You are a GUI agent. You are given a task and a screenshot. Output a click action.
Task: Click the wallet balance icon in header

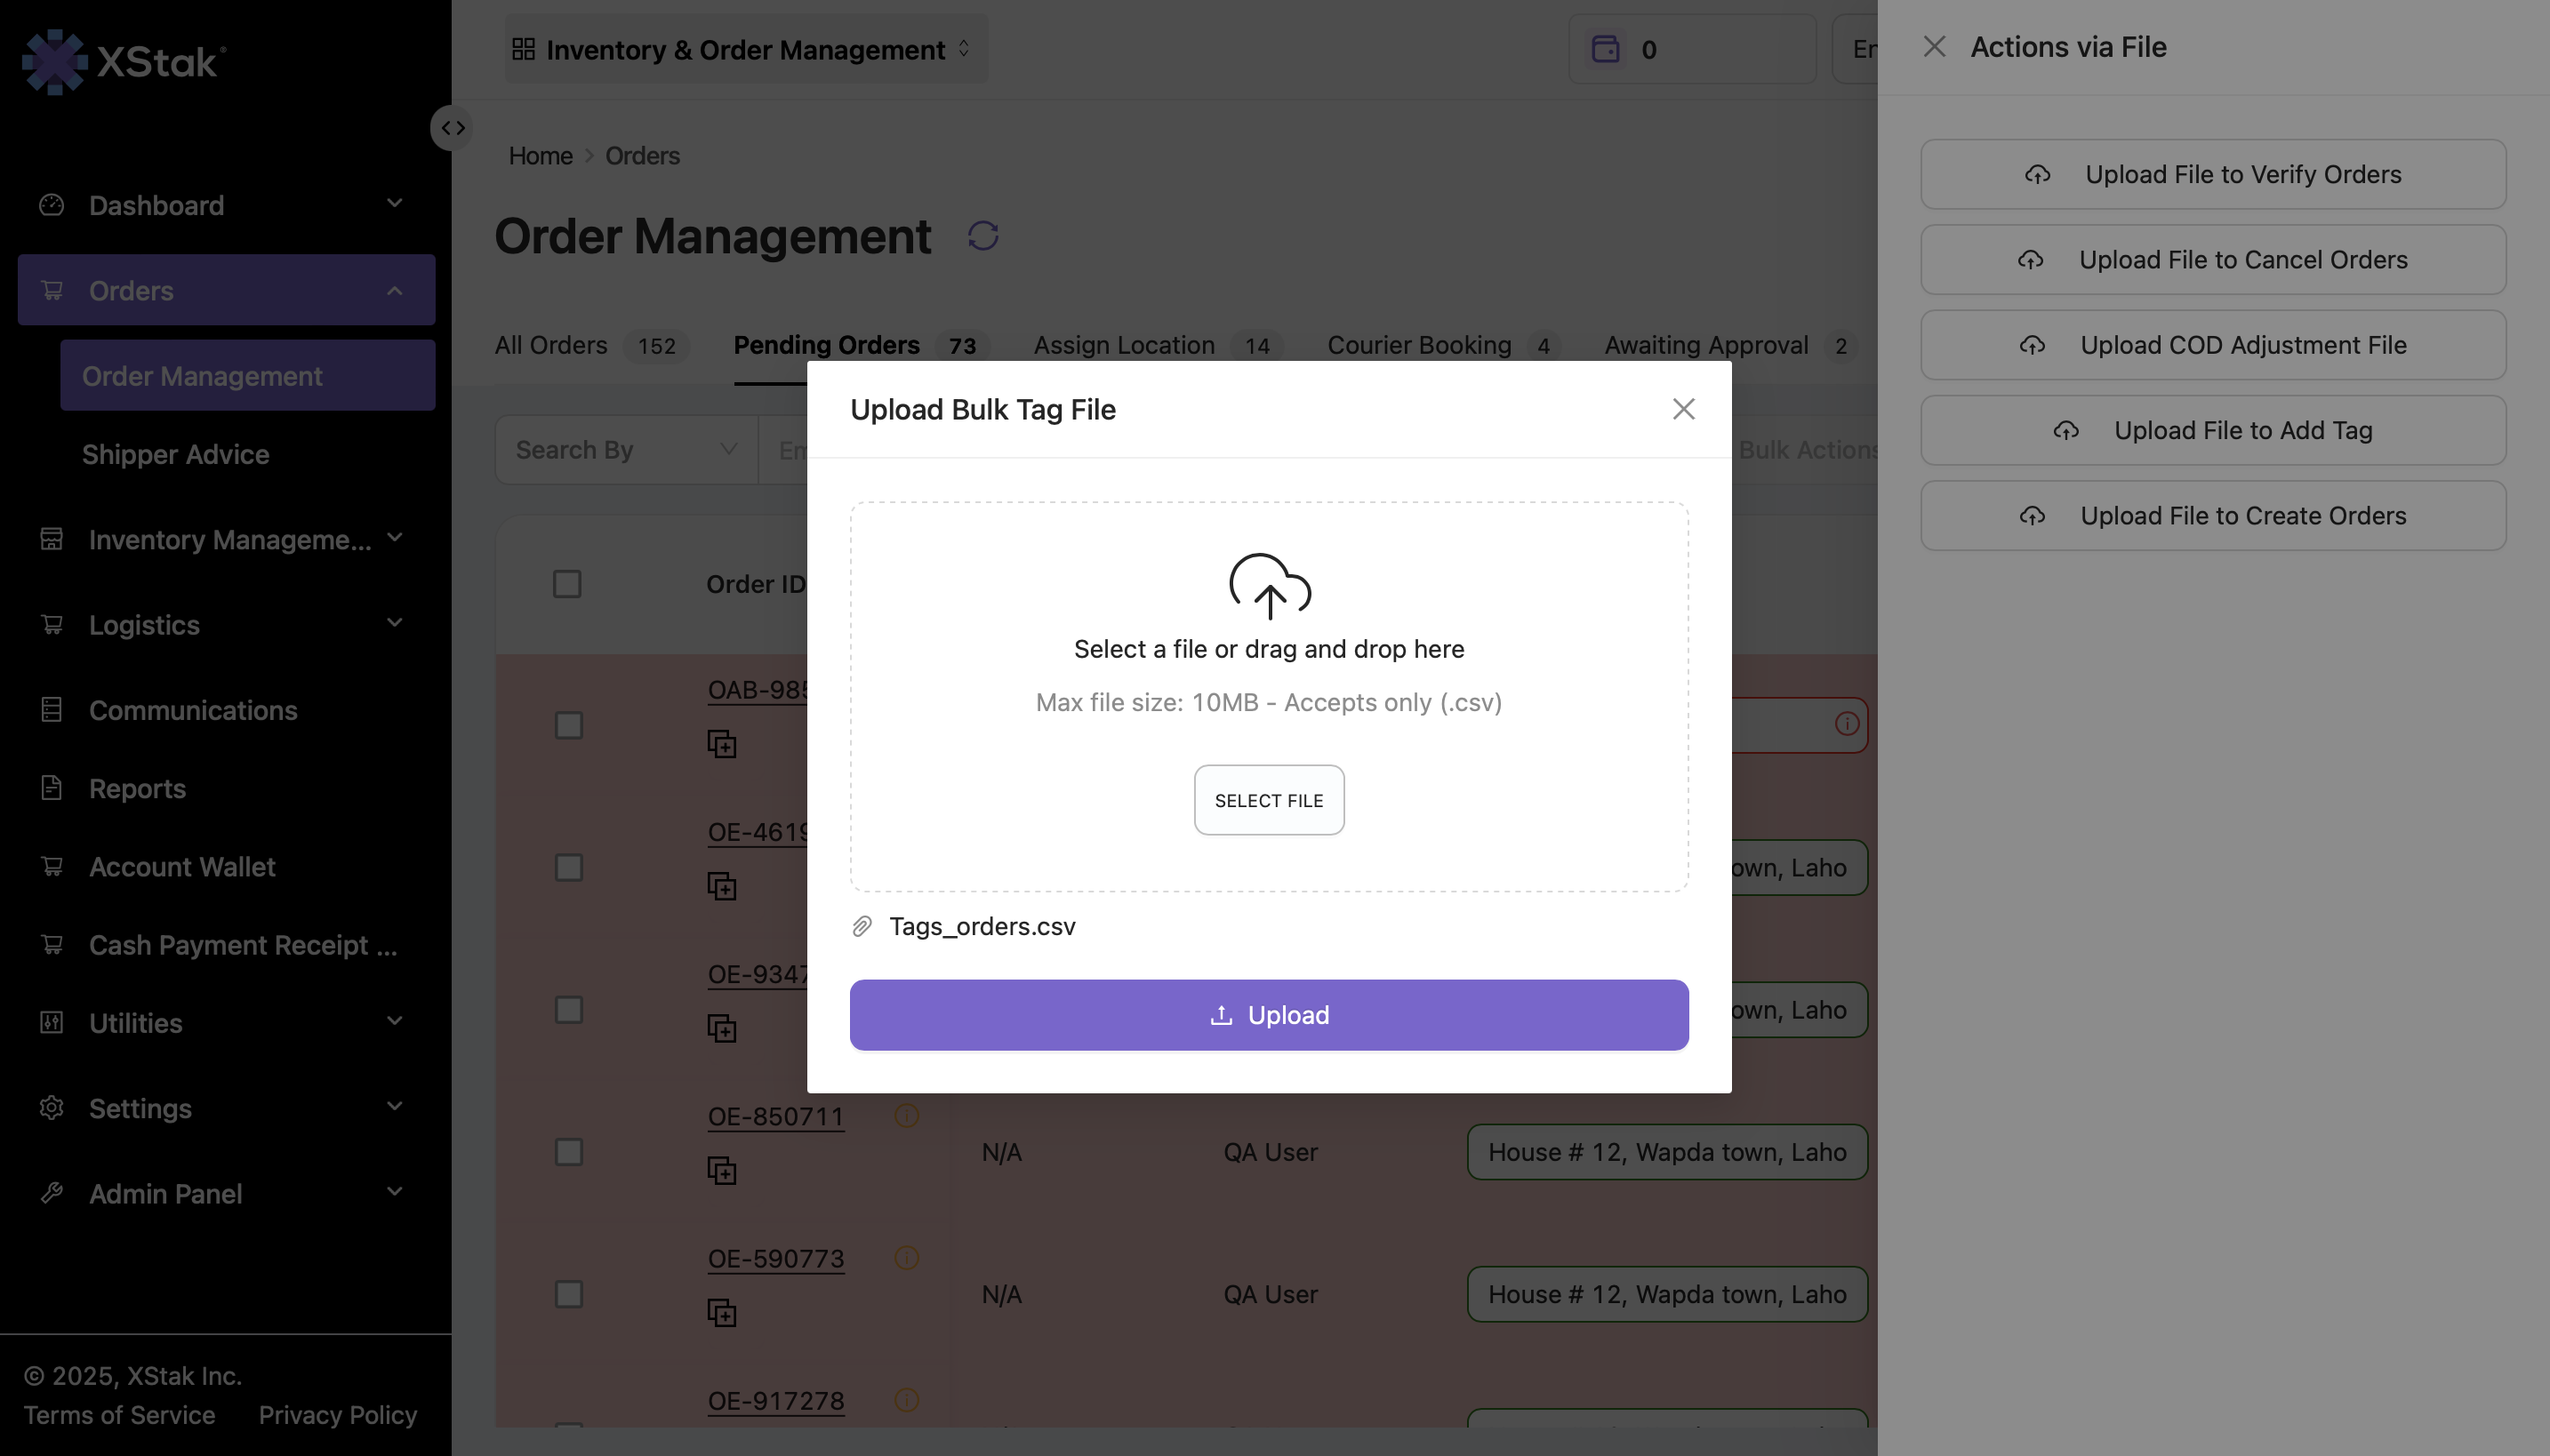(x=1605, y=49)
